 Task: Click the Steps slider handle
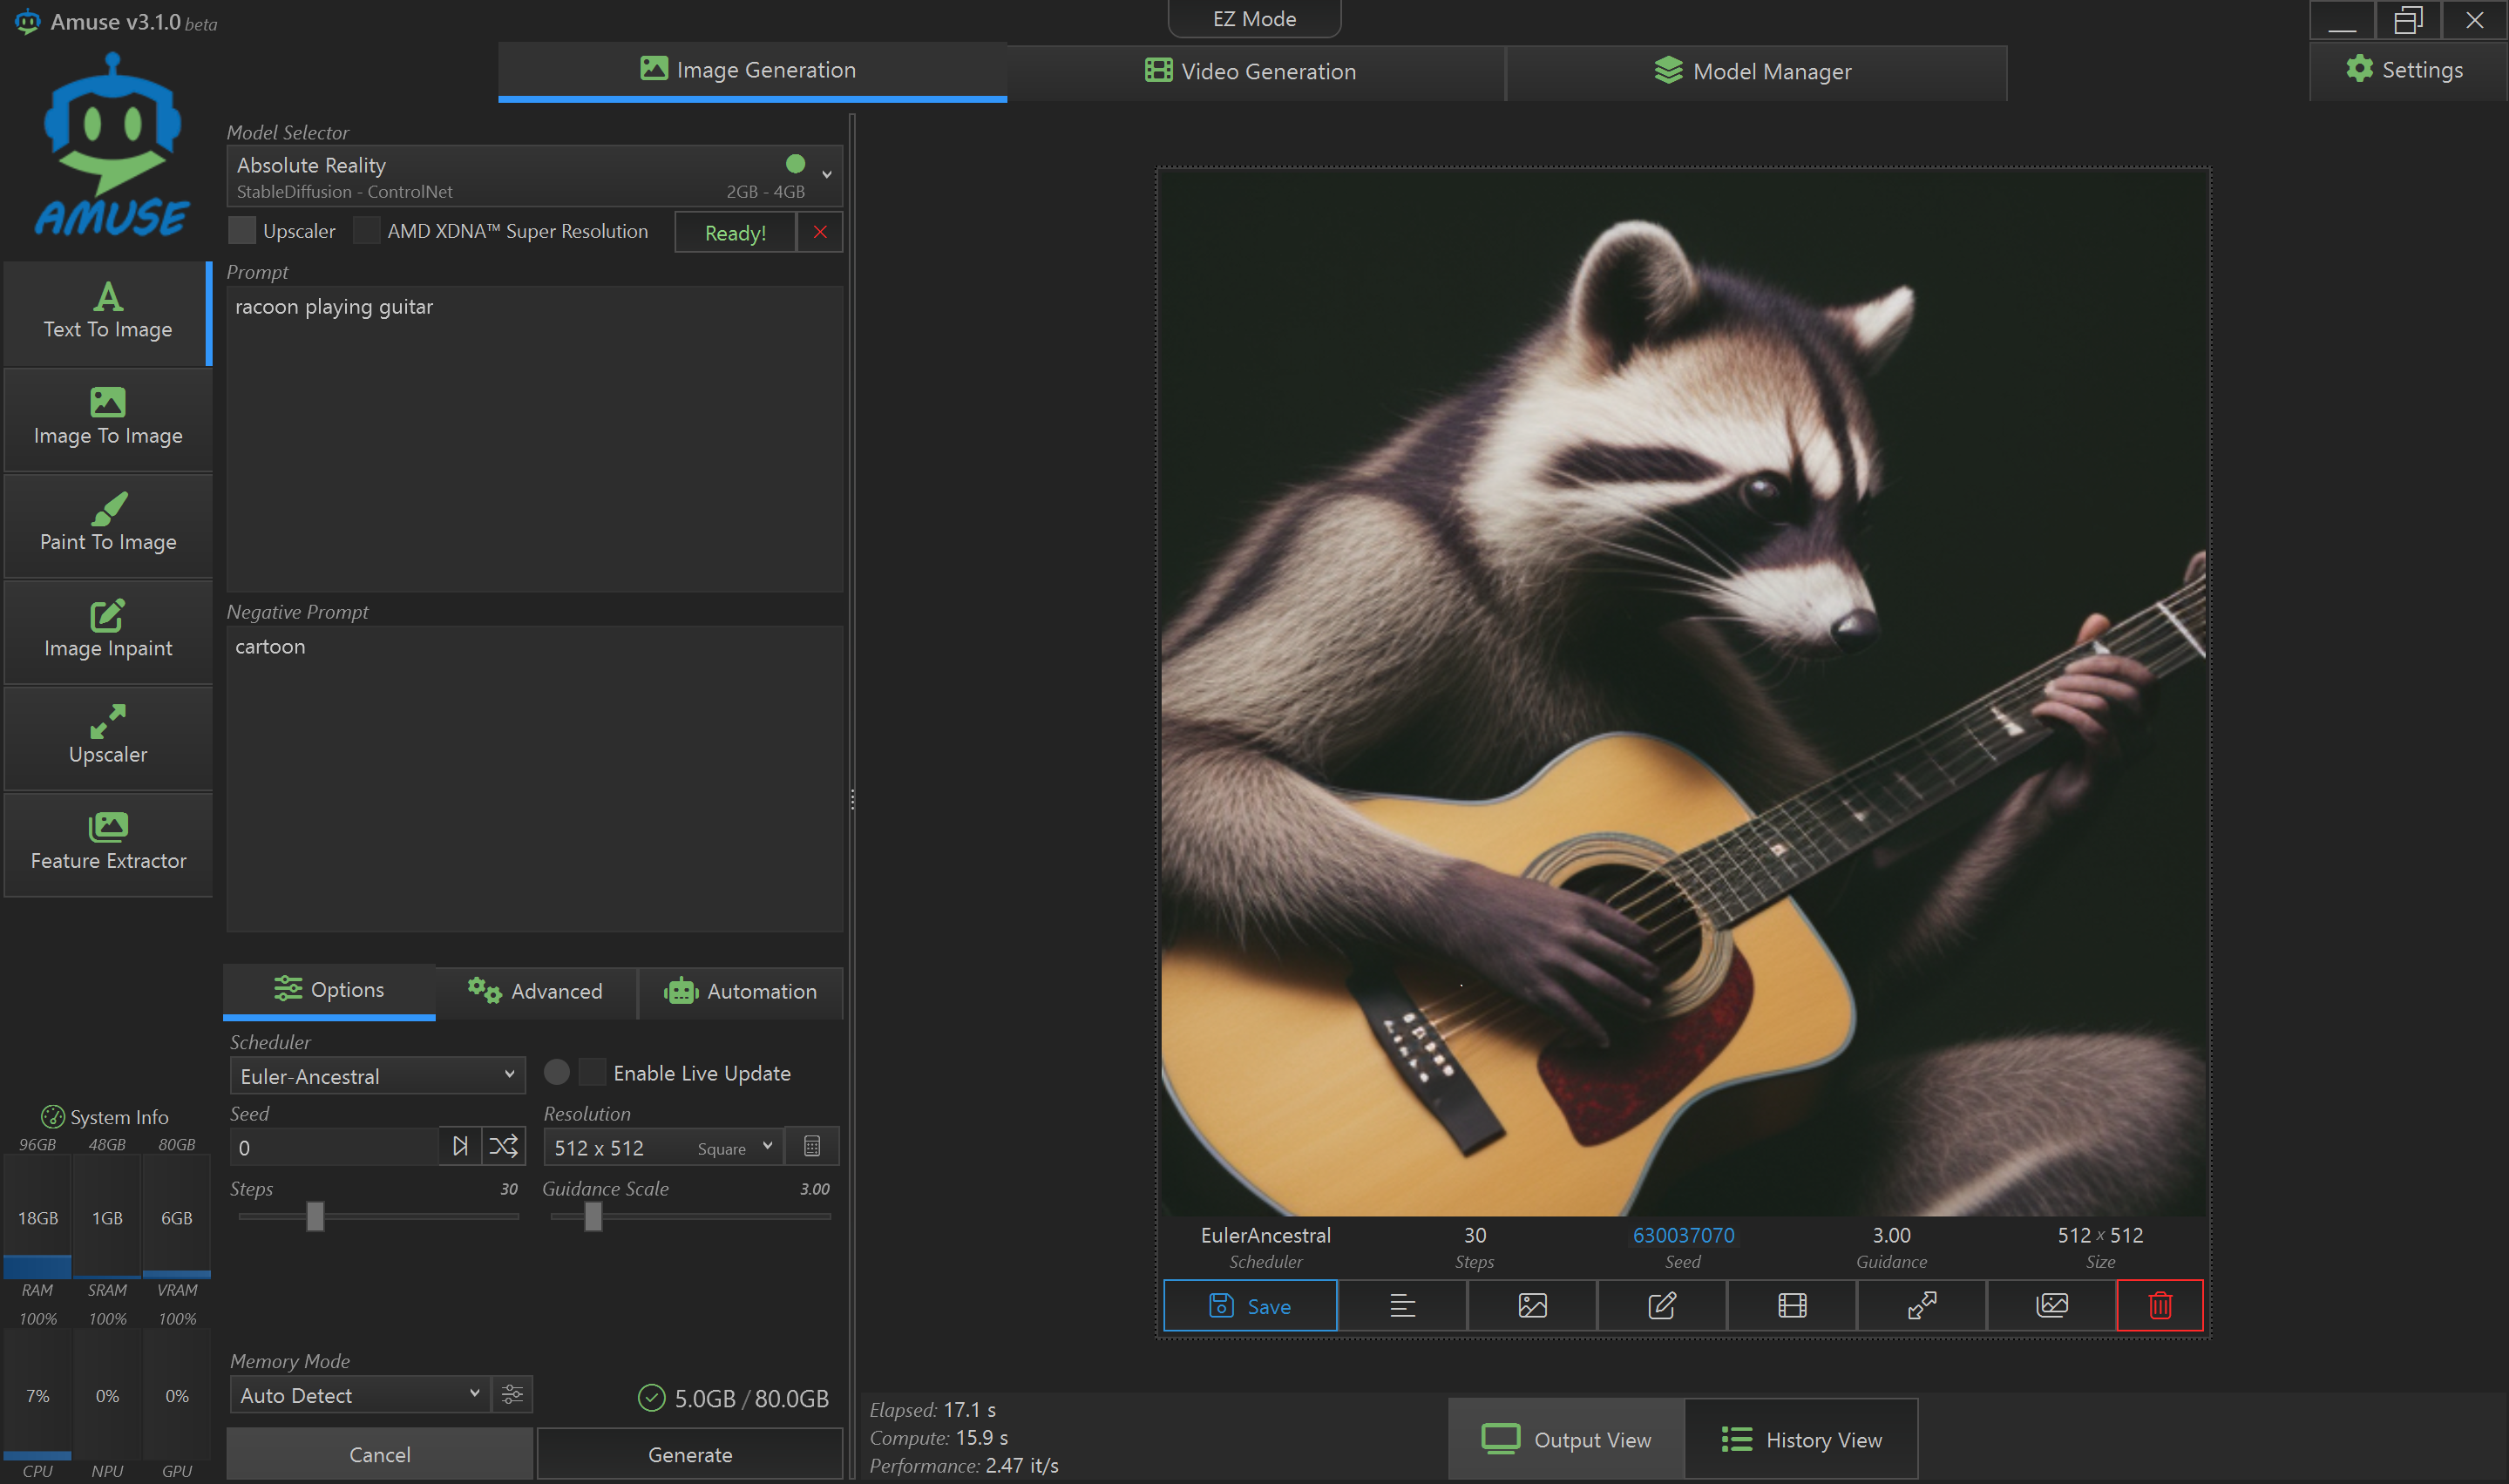(x=315, y=1216)
